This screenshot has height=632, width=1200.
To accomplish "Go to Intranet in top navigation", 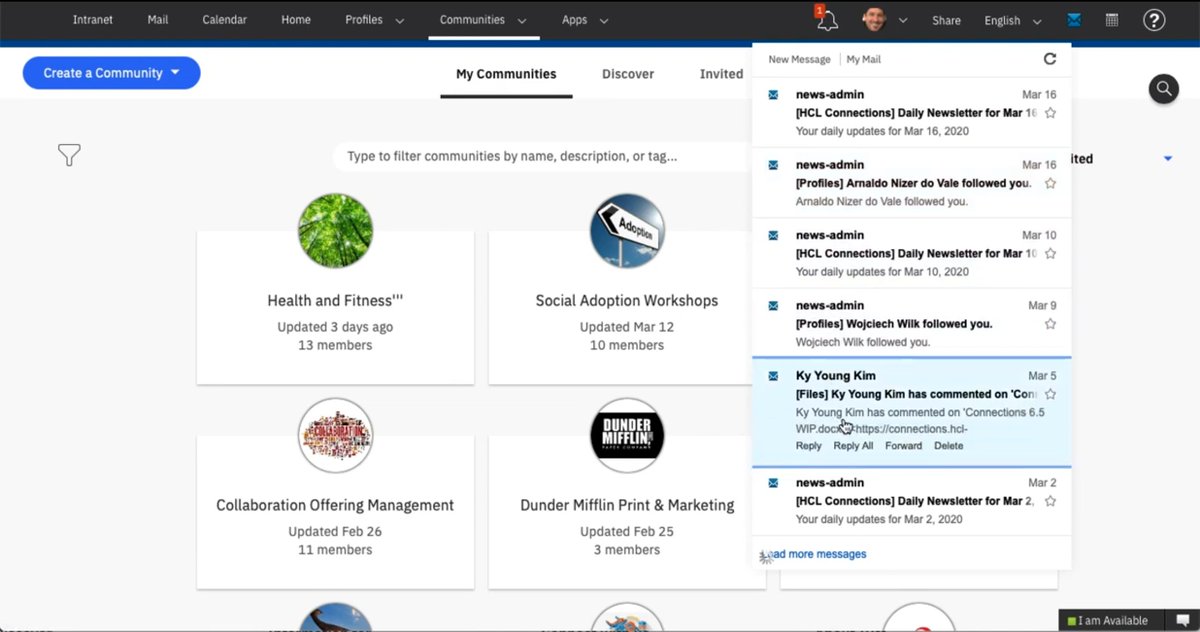I will click(93, 20).
